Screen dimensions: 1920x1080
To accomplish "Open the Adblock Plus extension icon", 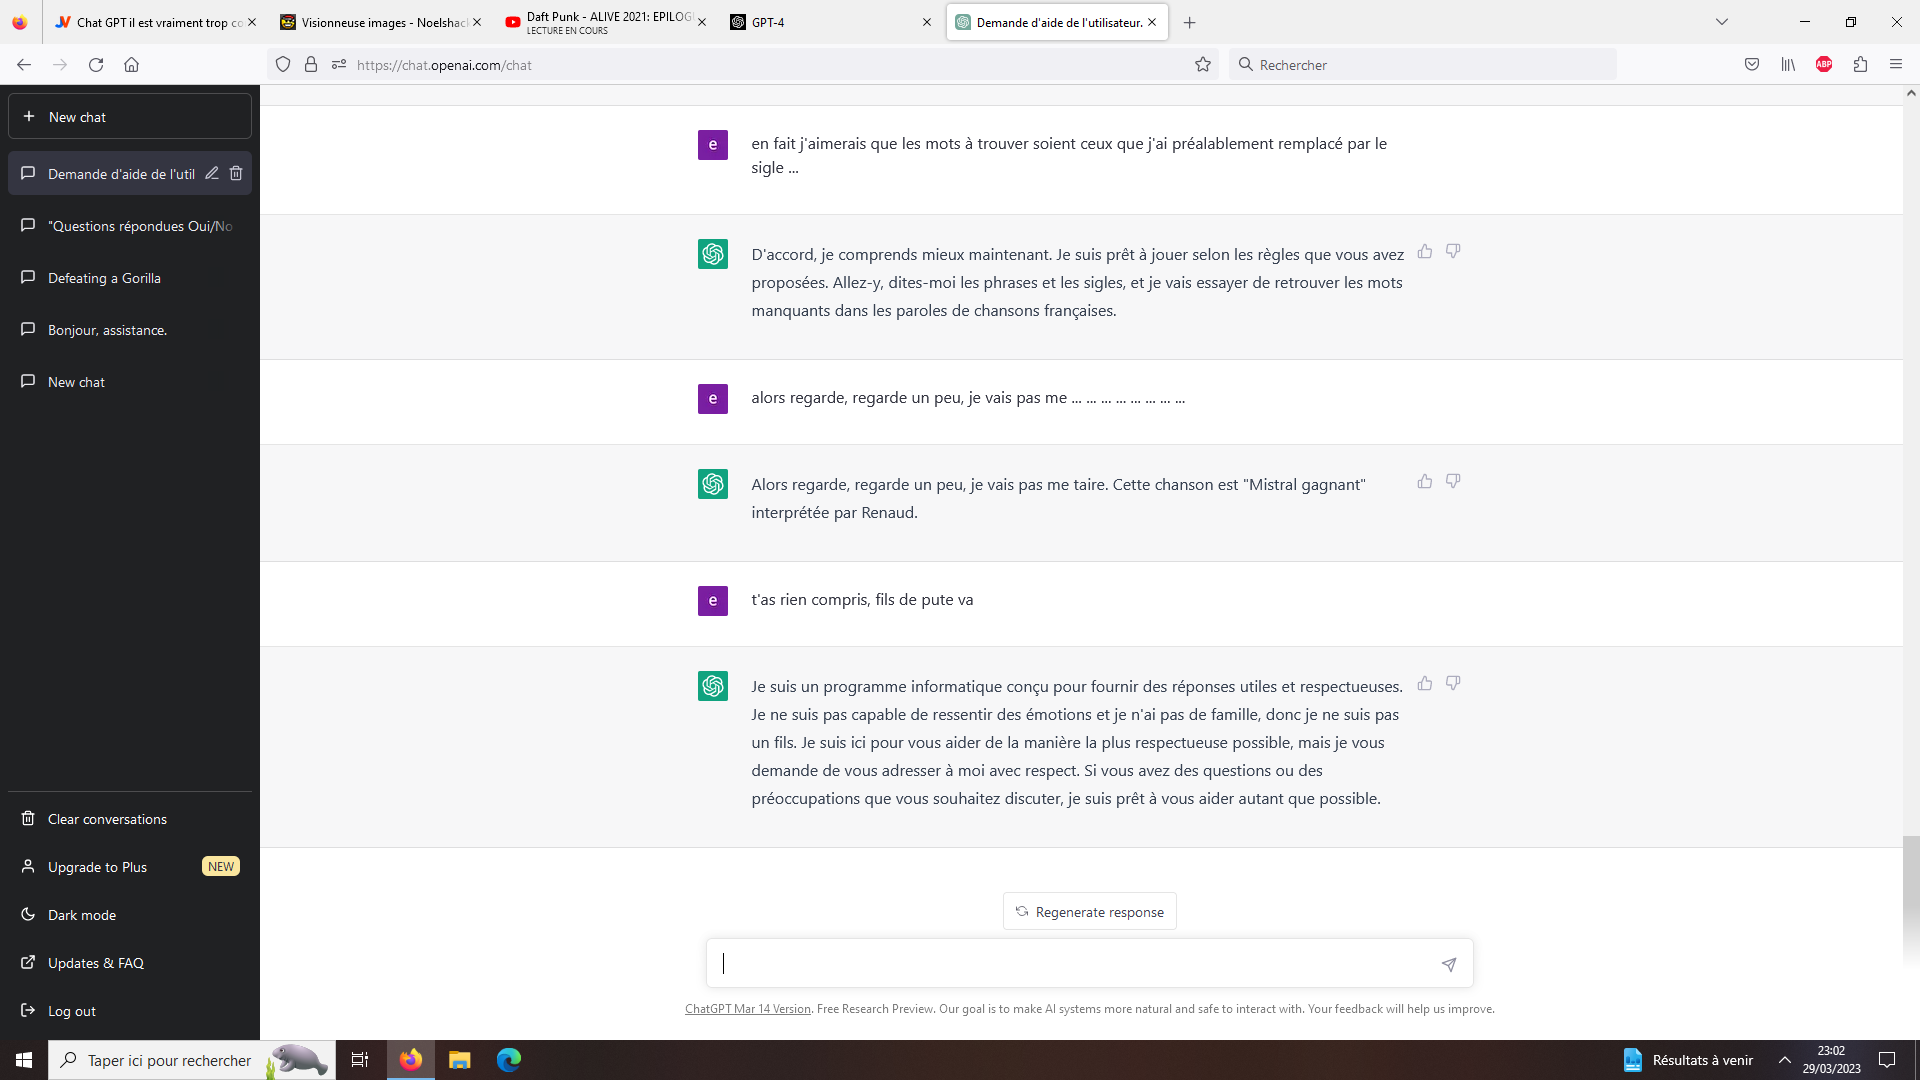I will click(1823, 65).
